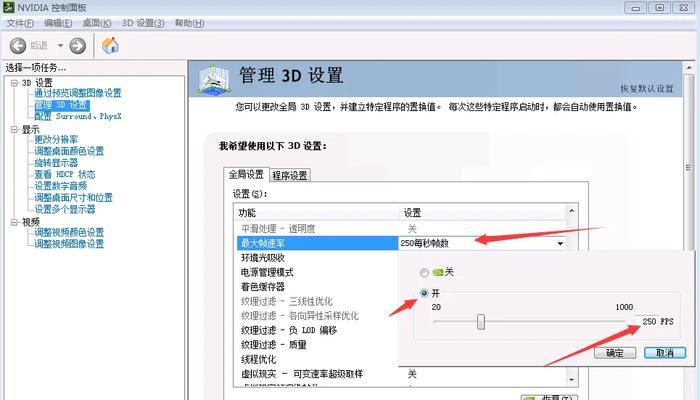Open the 文件(F) menu
Image resolution: width=700 pixels, height=400 pixels.
[x=20, y=23]
